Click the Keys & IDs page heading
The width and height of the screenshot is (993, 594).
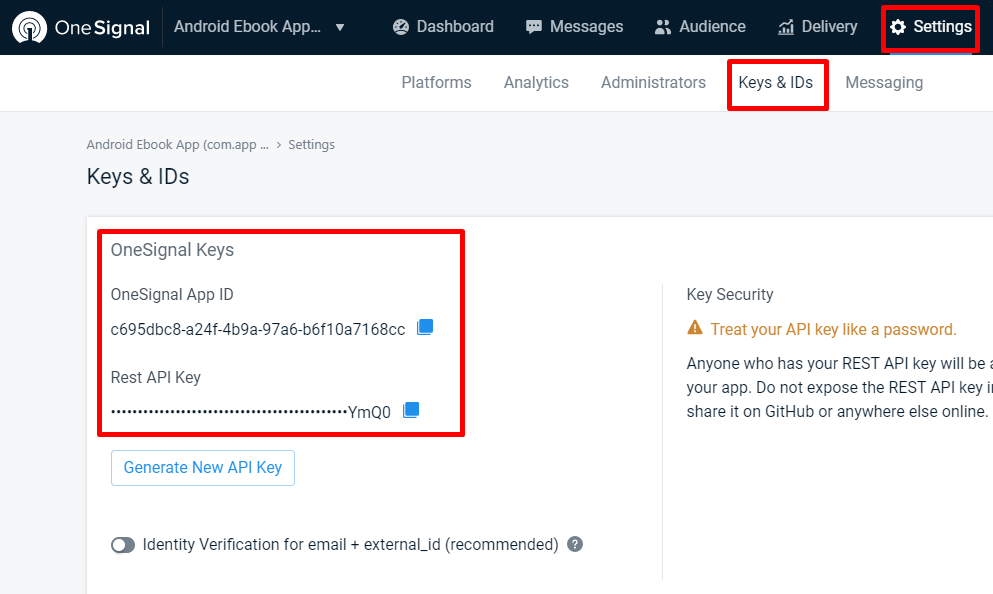pos(138,177)
